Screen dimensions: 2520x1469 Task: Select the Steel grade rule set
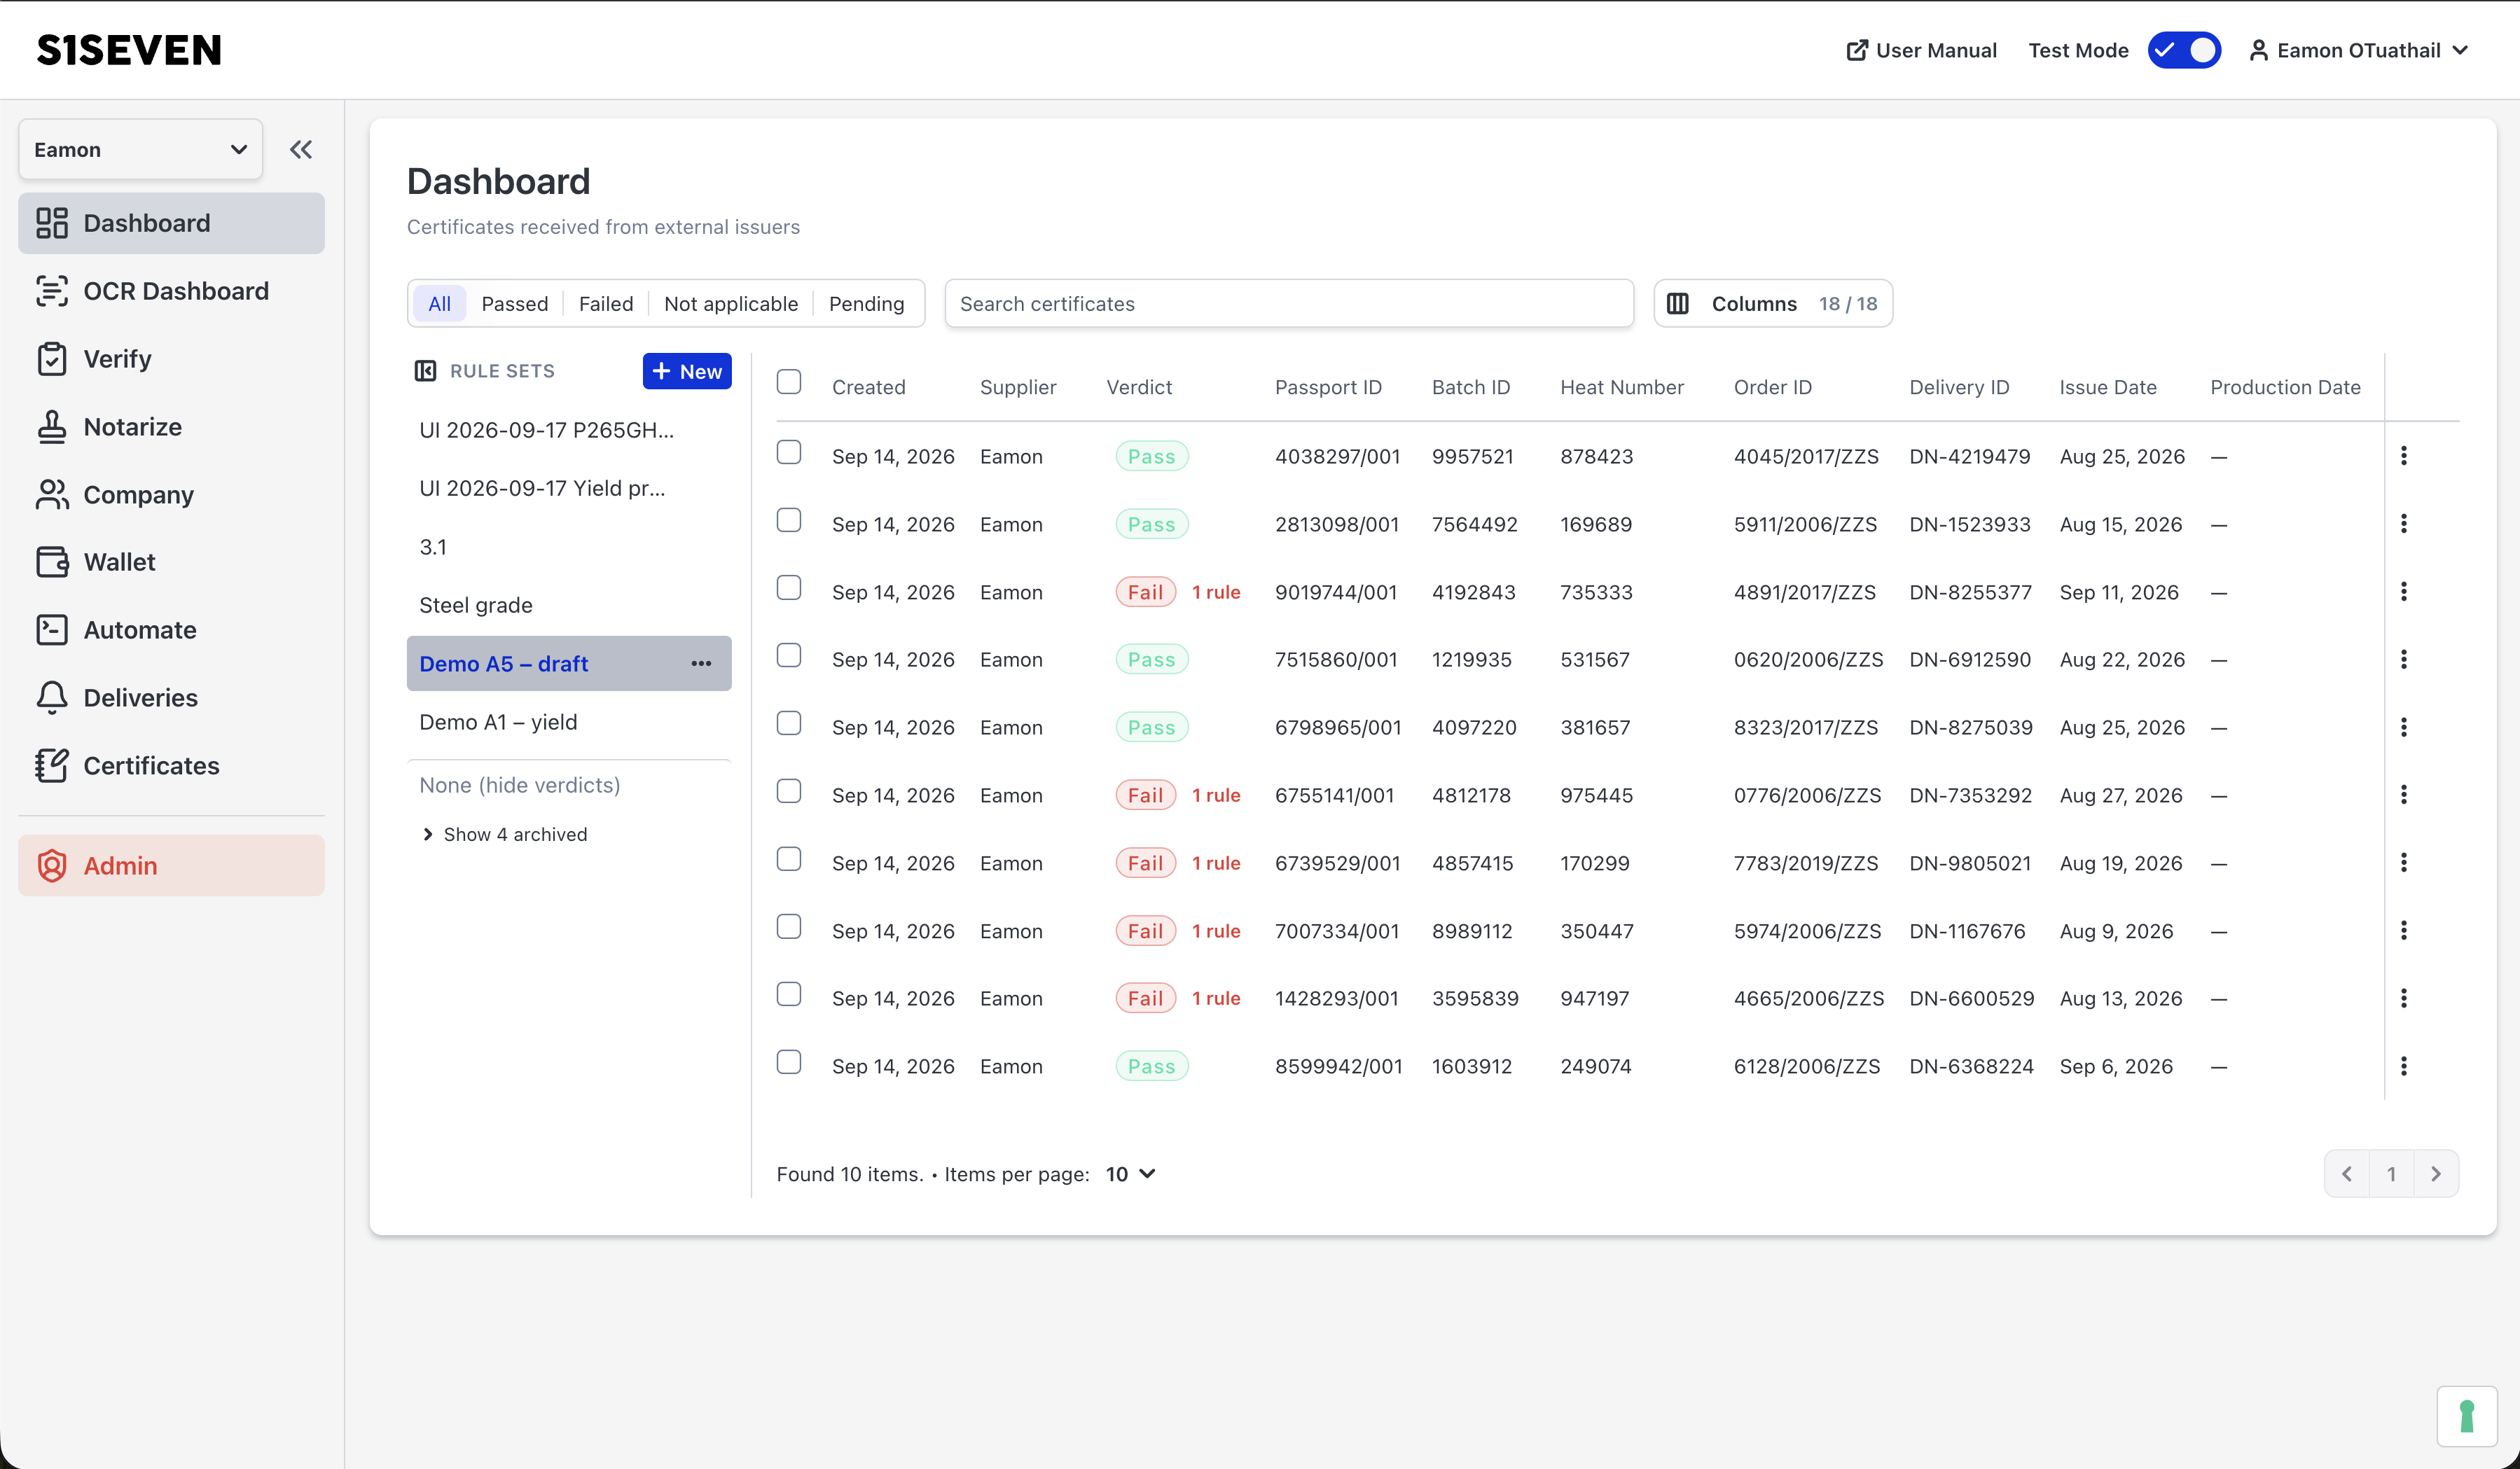click(569, 605)
